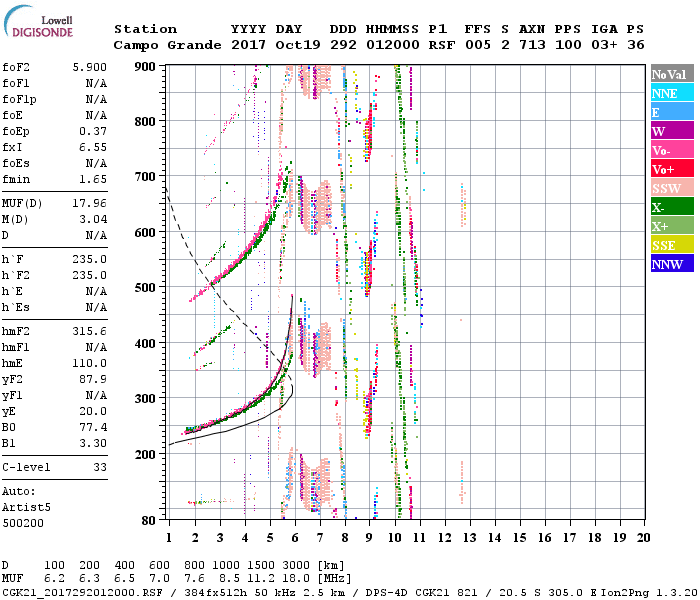This screenshot has height=600, width=700.
Task: Click the 900 label on height axis
Action: pyautogui.click(x=145, y=67)
